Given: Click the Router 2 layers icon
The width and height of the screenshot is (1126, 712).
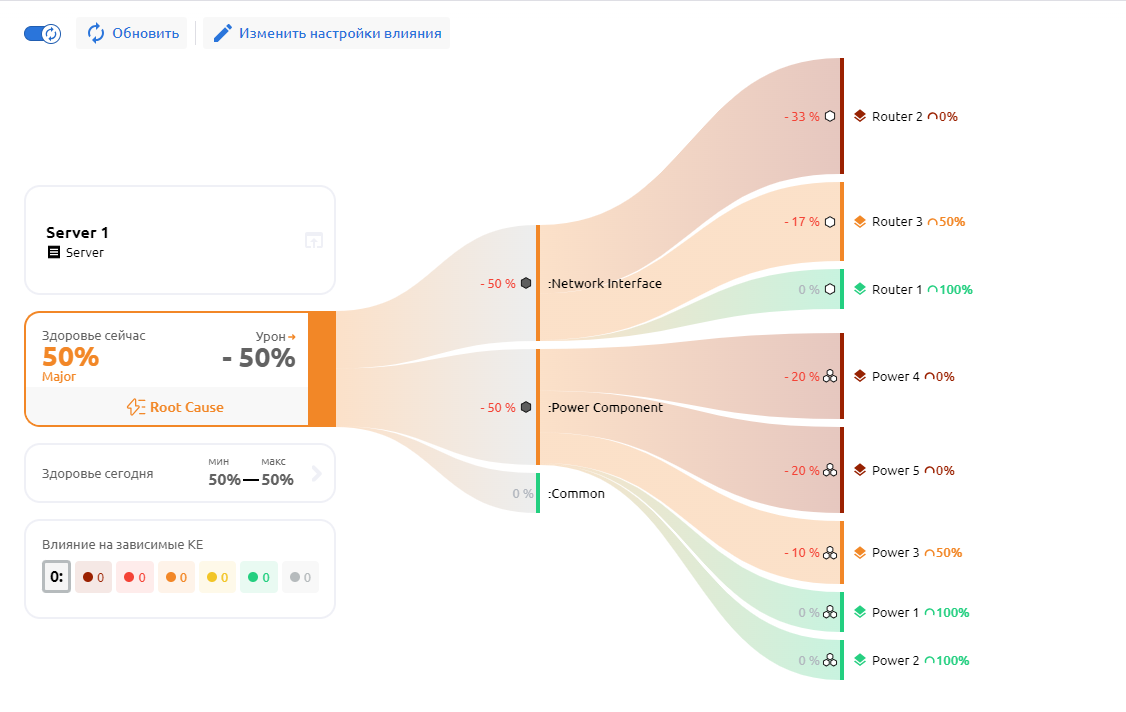Looking at the screenshot, I should (860, 116).
